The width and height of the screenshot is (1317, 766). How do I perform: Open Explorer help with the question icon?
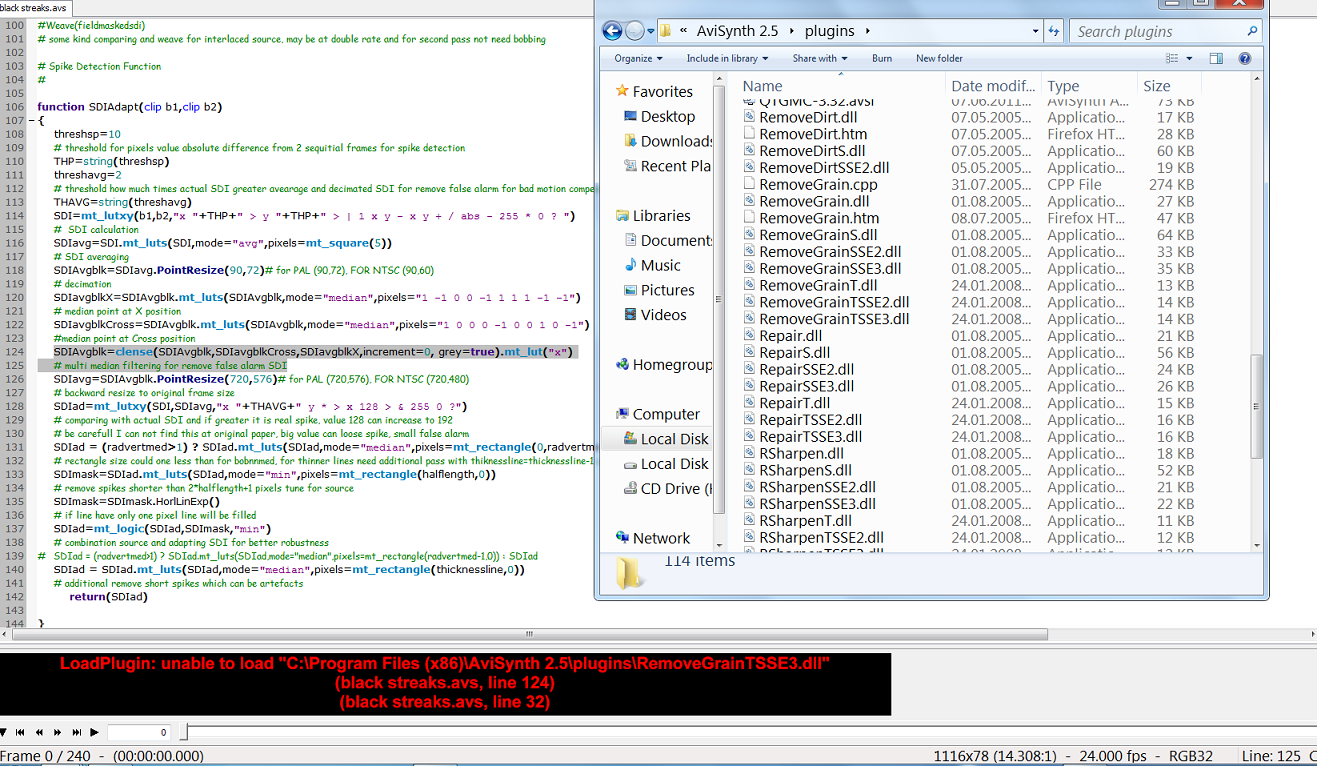[x=1245, y=59]
